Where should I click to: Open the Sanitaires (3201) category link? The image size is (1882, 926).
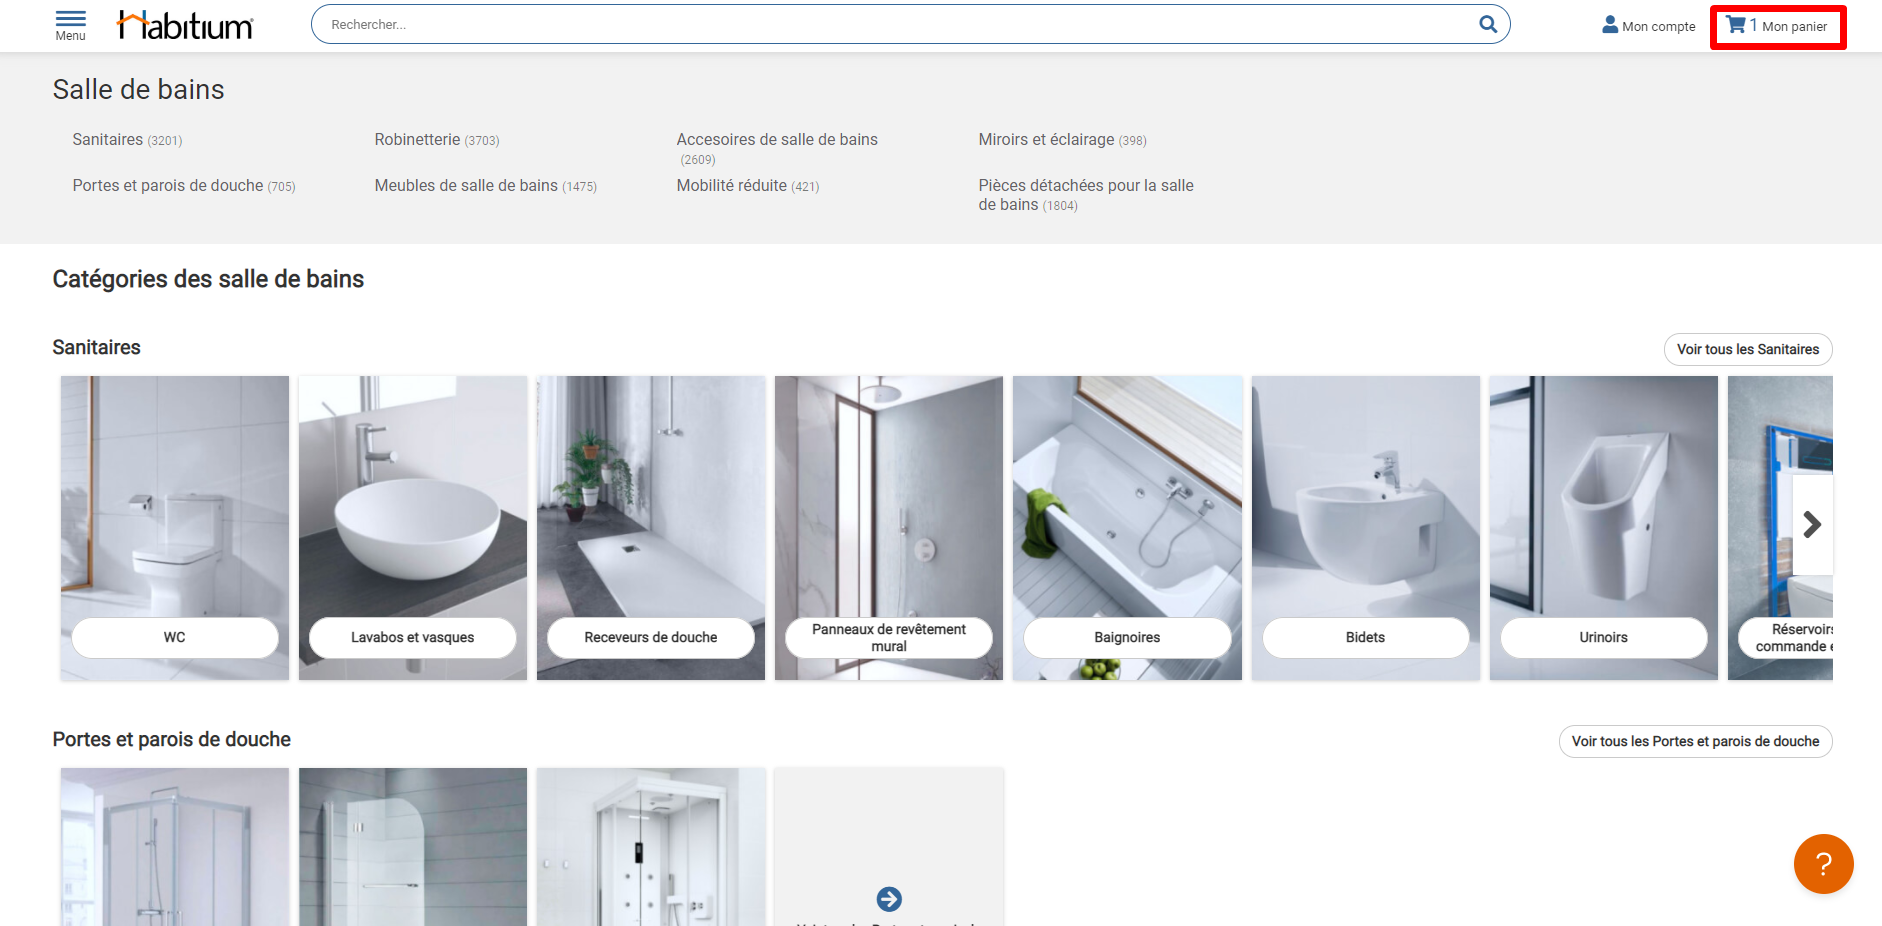[127, 140]
